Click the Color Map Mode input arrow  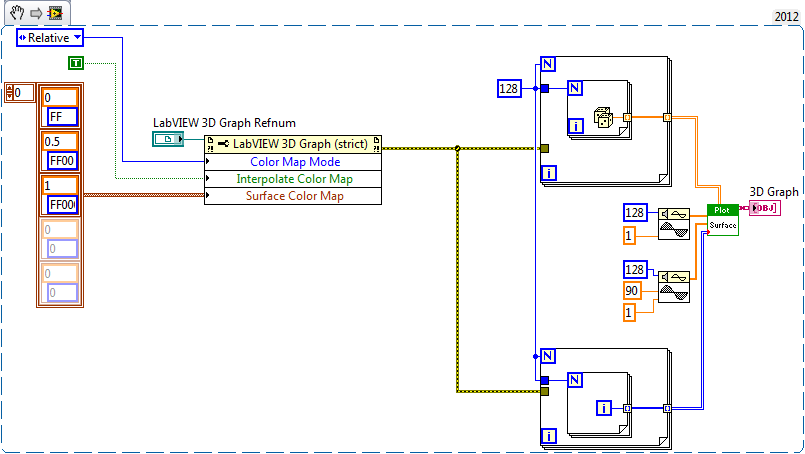click(207, 161)
